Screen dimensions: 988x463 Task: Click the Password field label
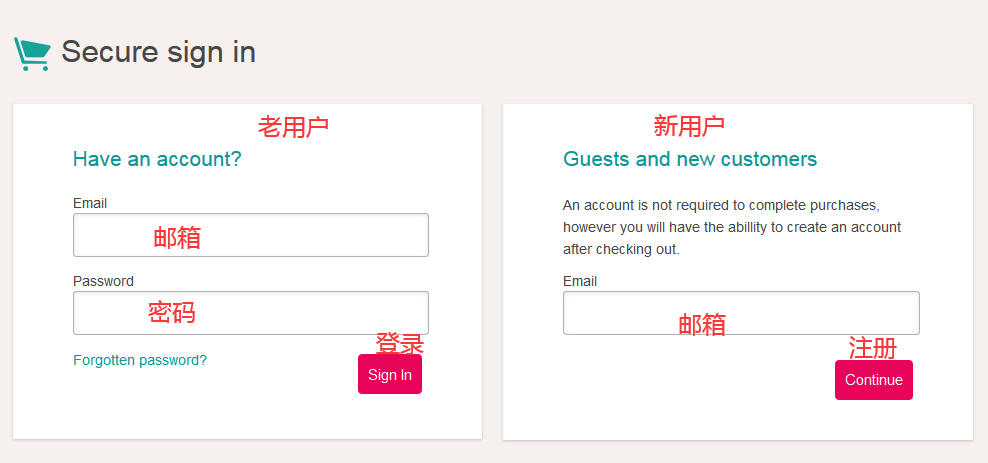click(x=103, y=281)
